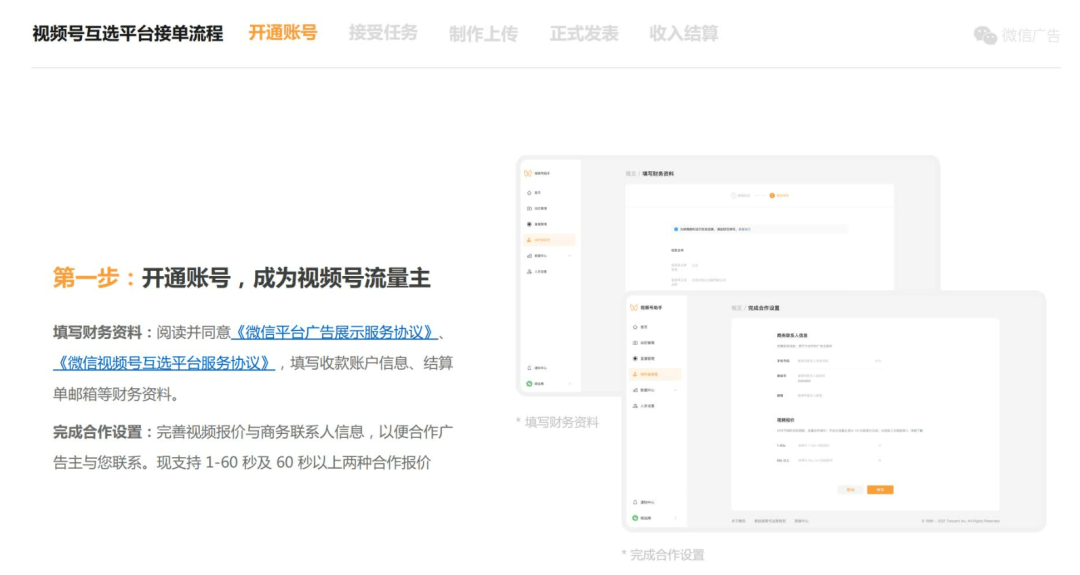
Task: Open the notification bell in the front sidebar
Action: point(635,501)
